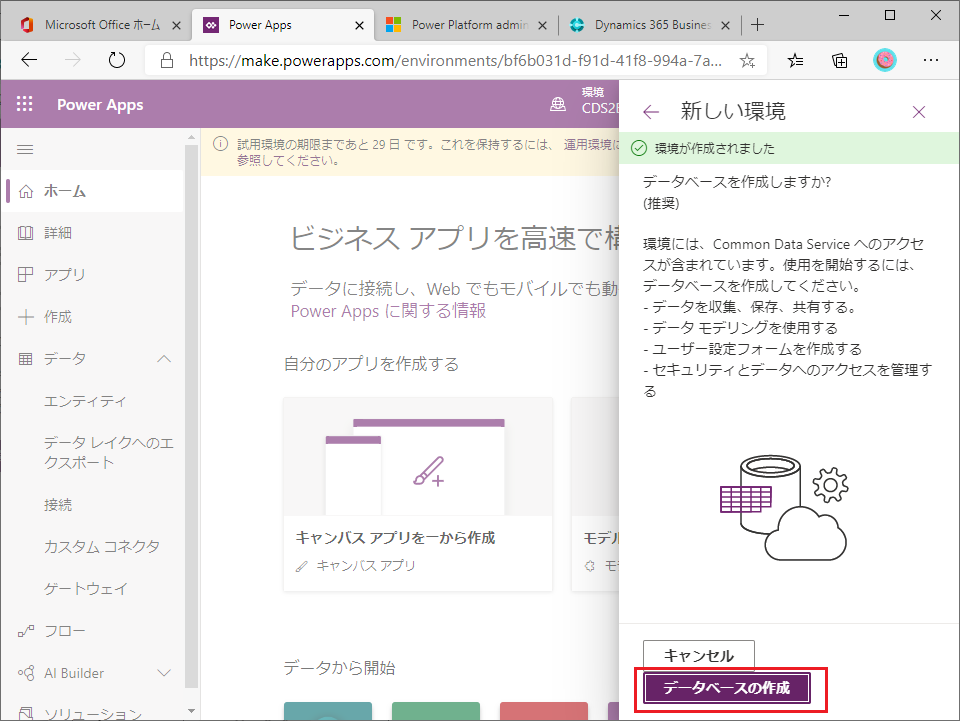Close the Dynamics 365 Business tab
The height and width of the screenshot is (721, 960).
726,26
